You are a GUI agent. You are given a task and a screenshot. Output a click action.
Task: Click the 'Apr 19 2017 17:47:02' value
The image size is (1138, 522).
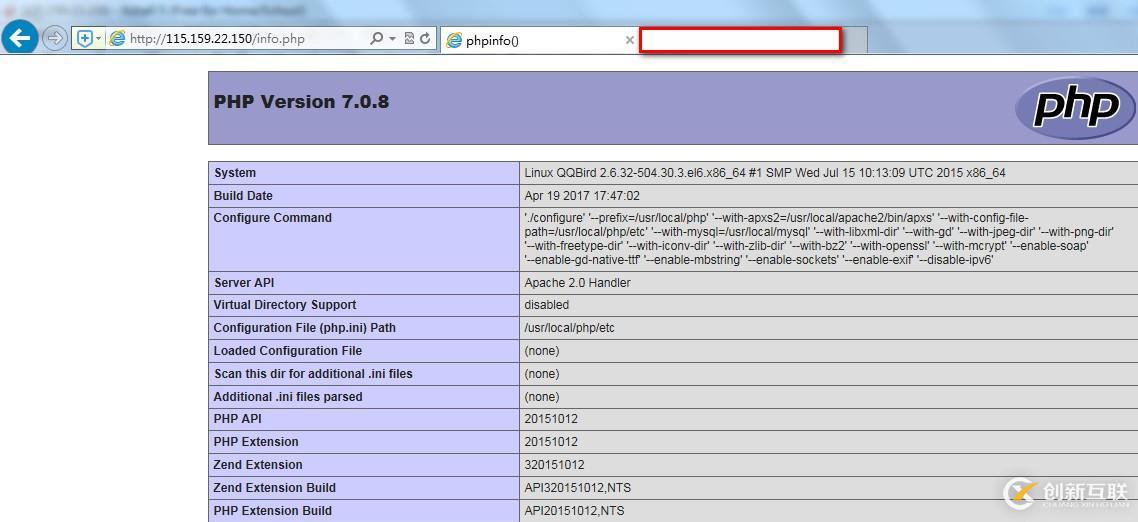click(582, 195)
